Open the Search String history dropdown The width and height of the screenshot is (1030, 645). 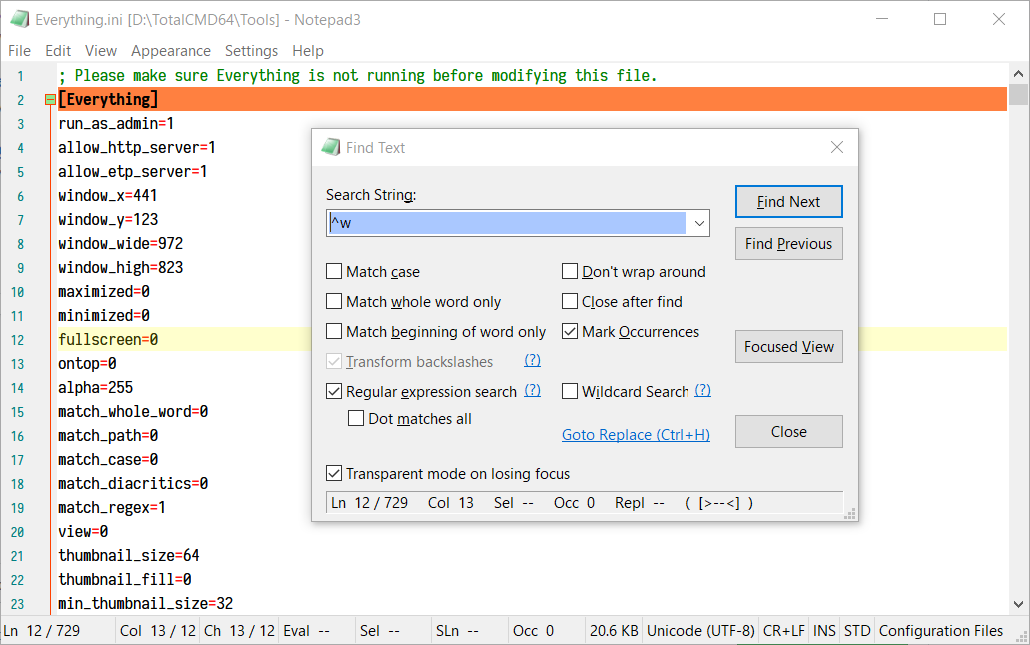point(699,222)
